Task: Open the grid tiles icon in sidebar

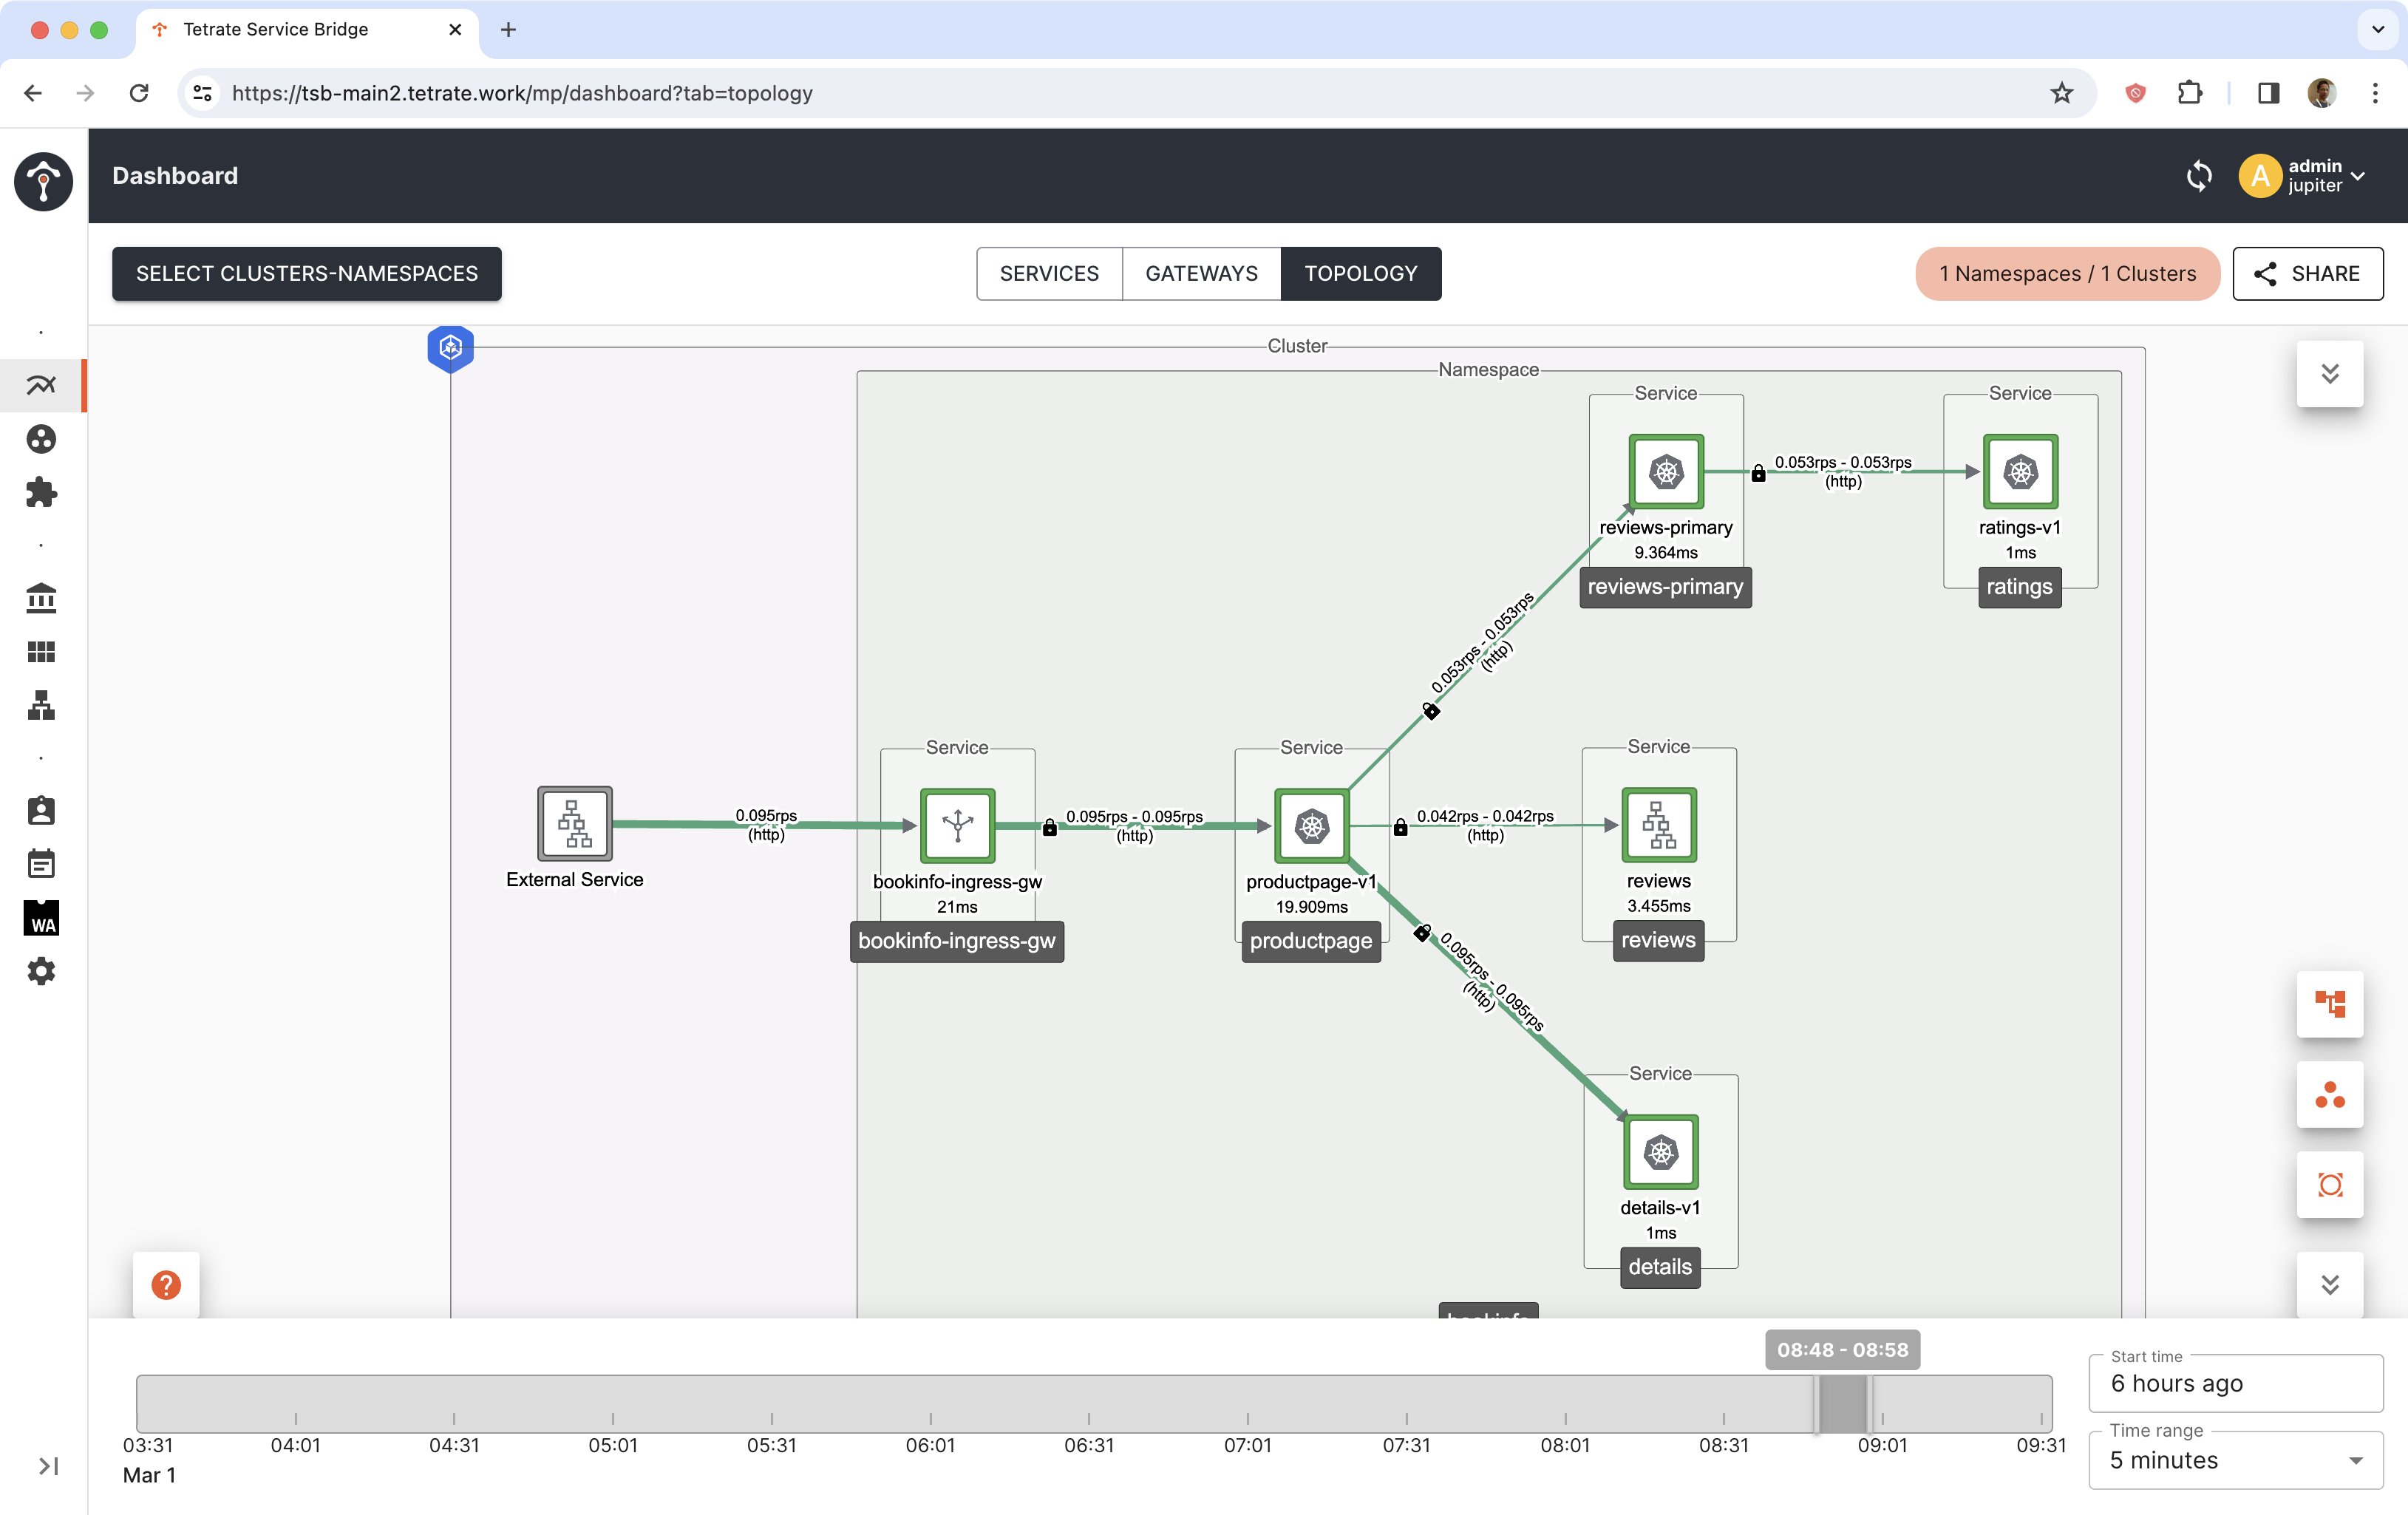Action: [x=41, y=652]
